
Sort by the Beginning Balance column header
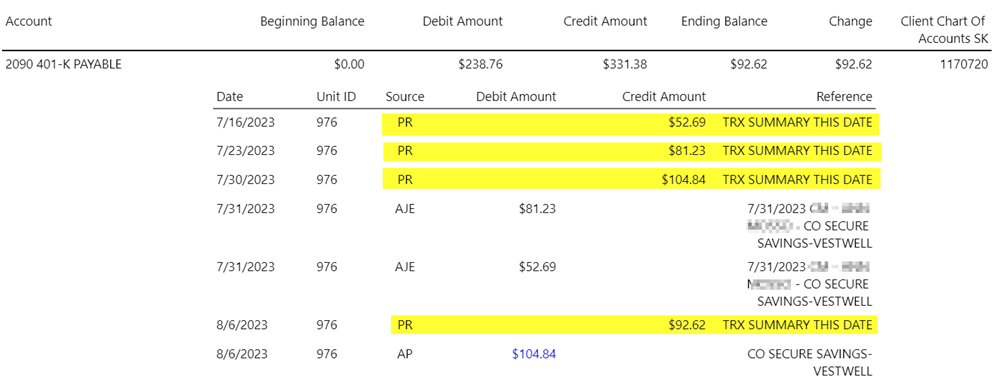pos(312,21)
